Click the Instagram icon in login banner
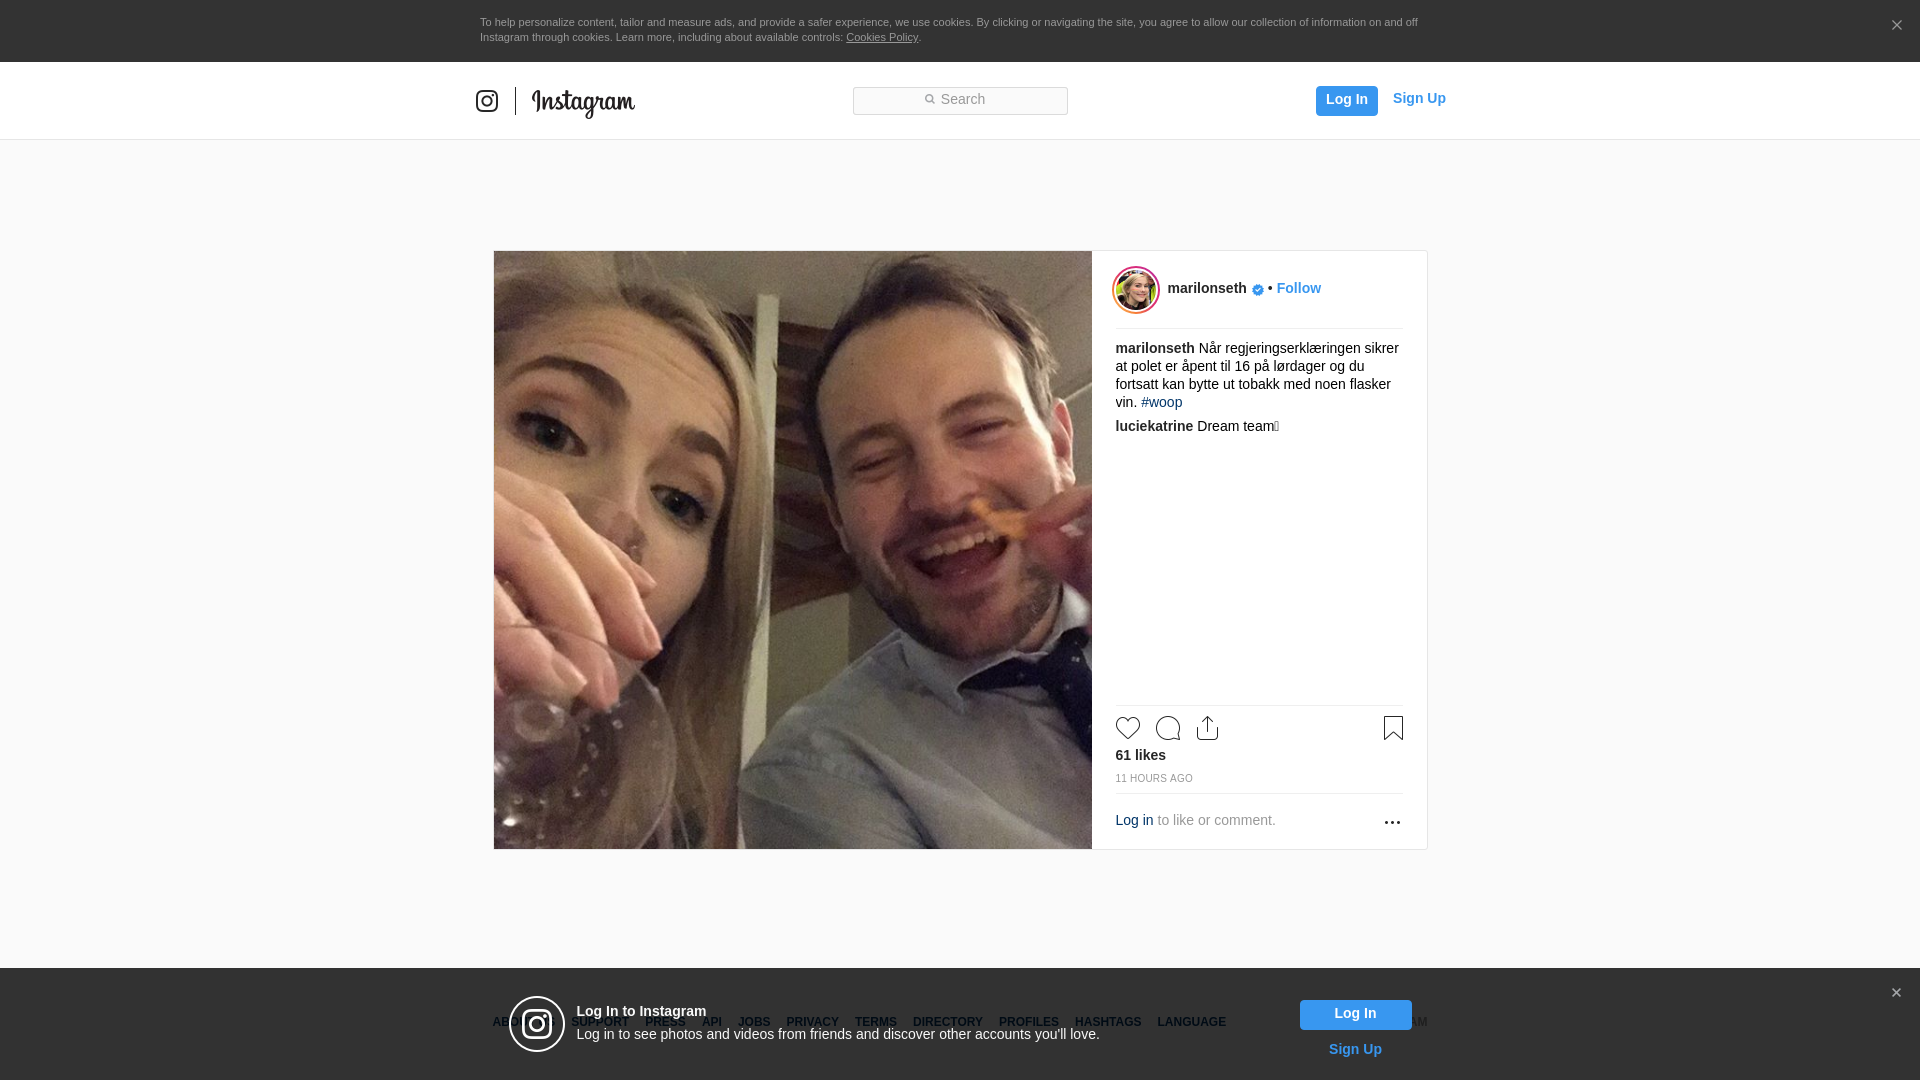 click(537, 1024)
